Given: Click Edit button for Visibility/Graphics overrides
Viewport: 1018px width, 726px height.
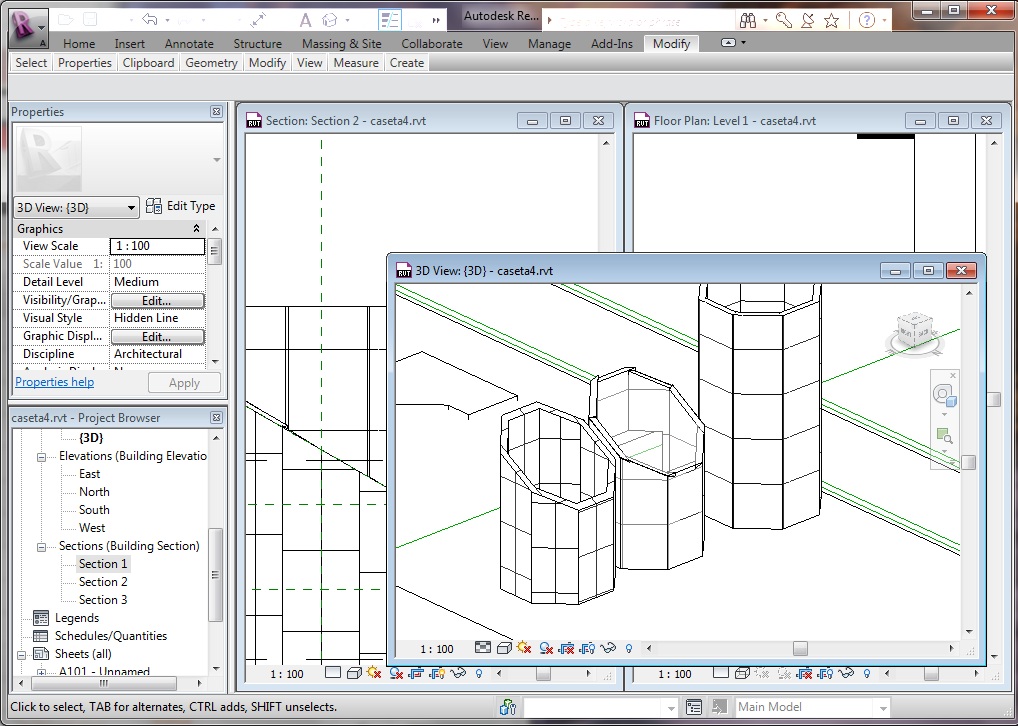Looking at the screenshot, I should click(157, 300).
